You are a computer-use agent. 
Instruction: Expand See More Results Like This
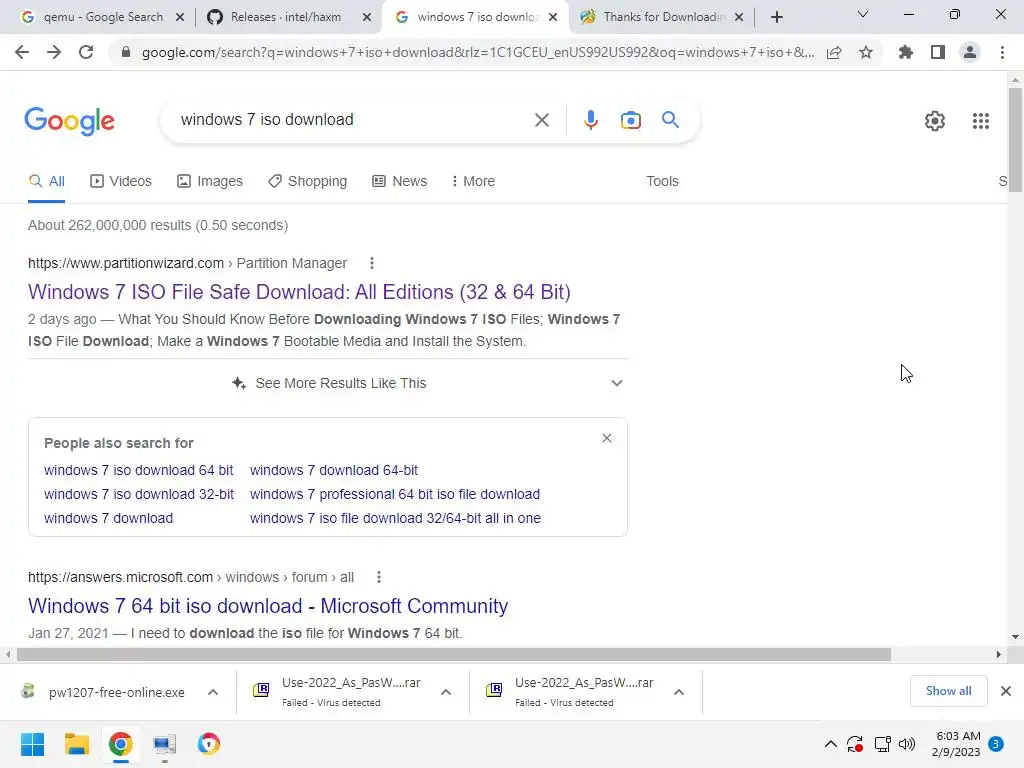tap(328, 383)
